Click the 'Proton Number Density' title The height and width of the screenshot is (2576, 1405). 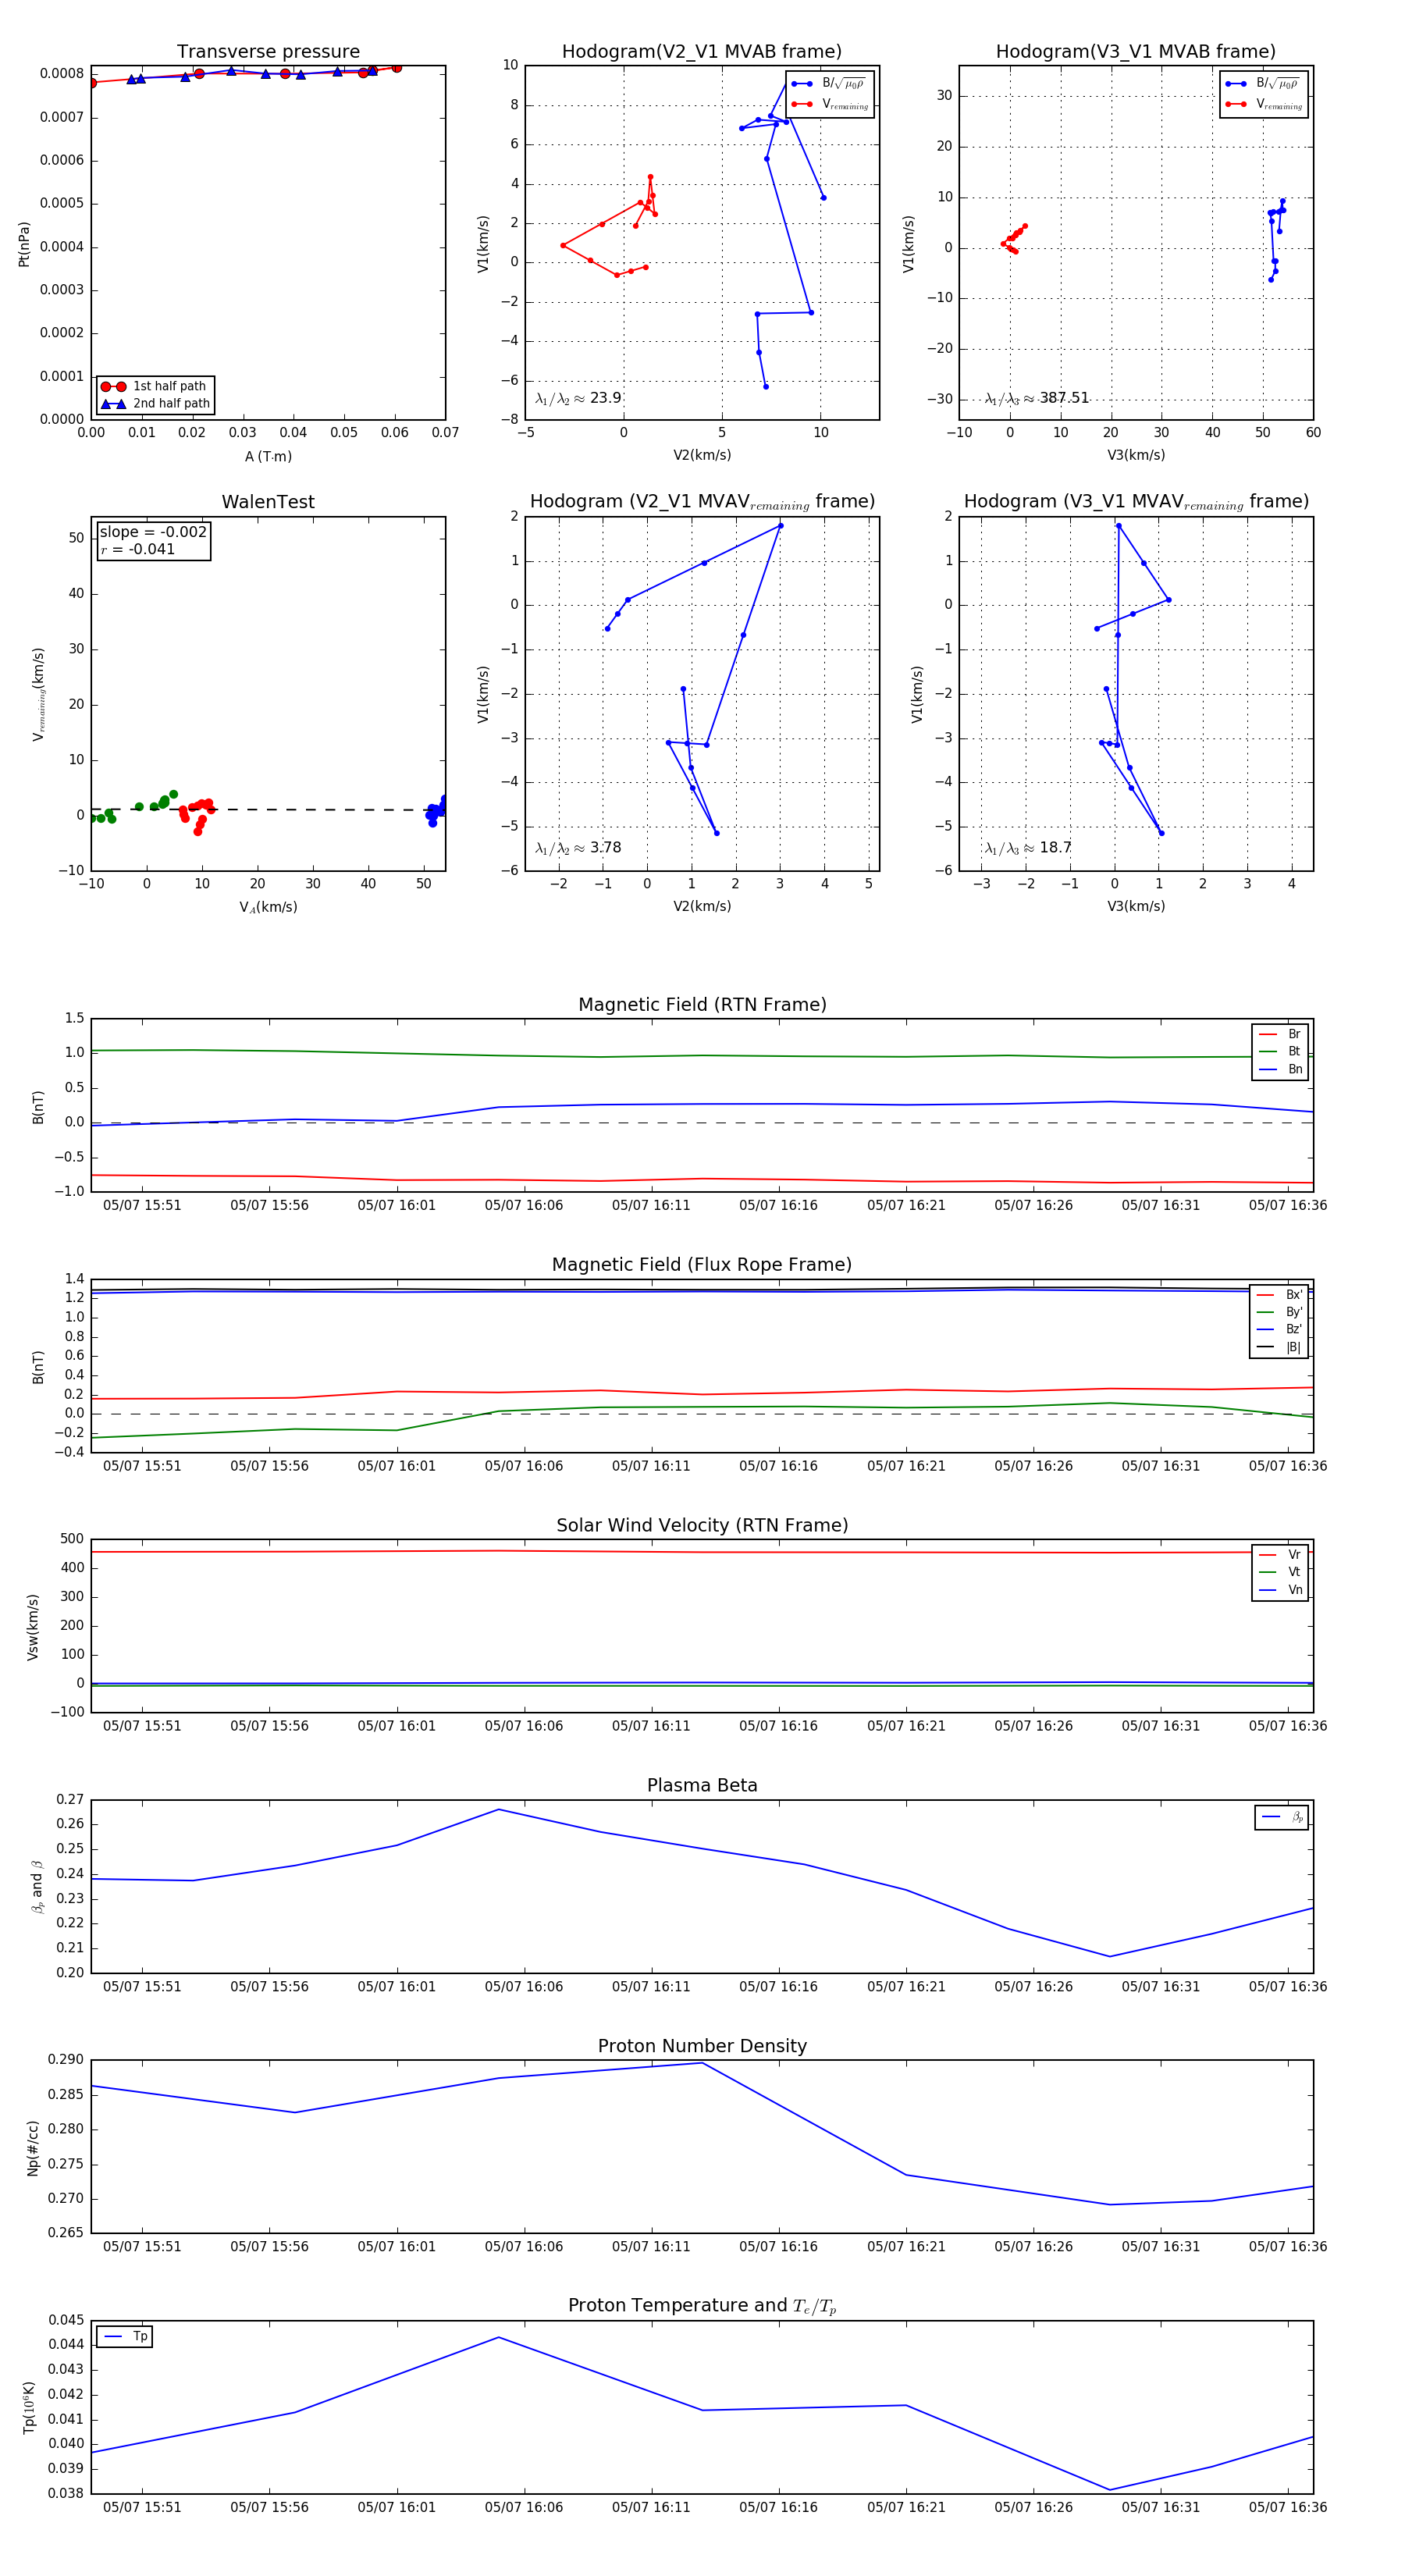point(702,2046)
